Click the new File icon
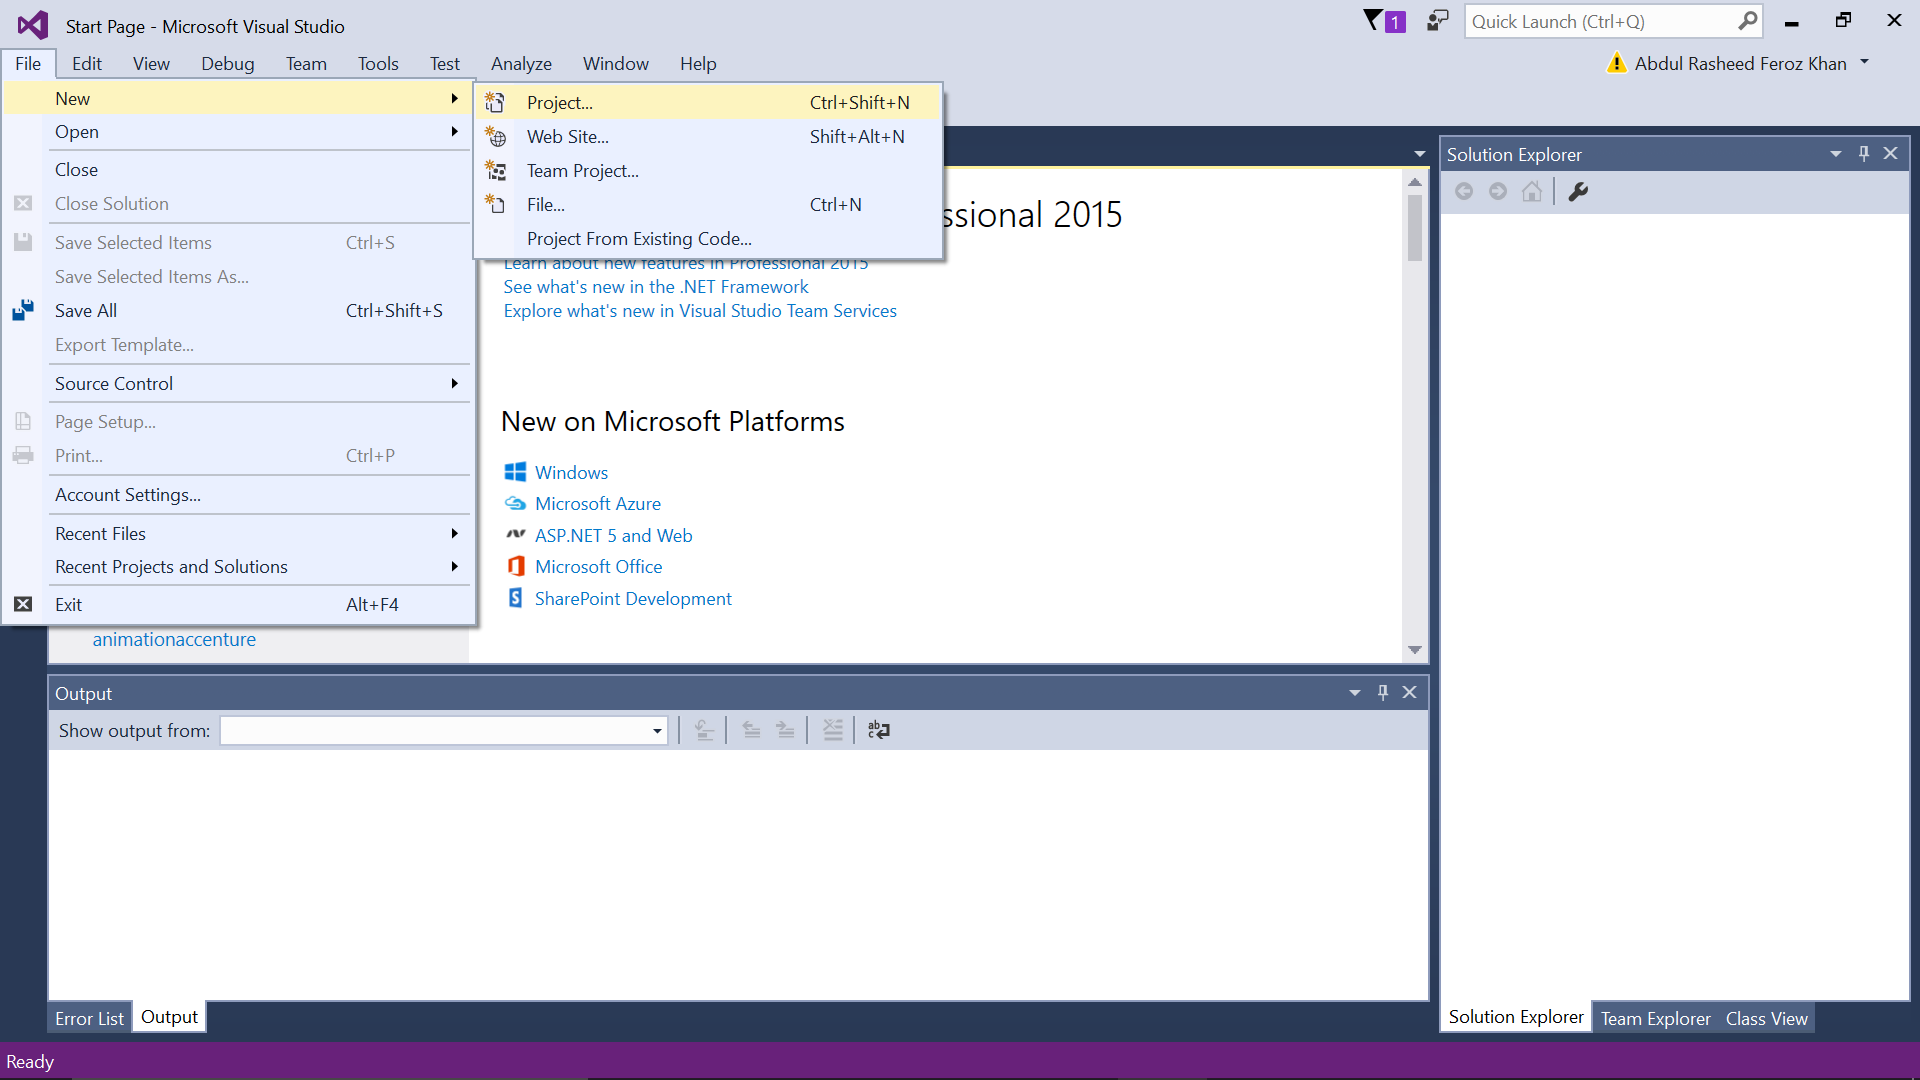This screenshot has height=1080, width=1920. tap(495, 204)
